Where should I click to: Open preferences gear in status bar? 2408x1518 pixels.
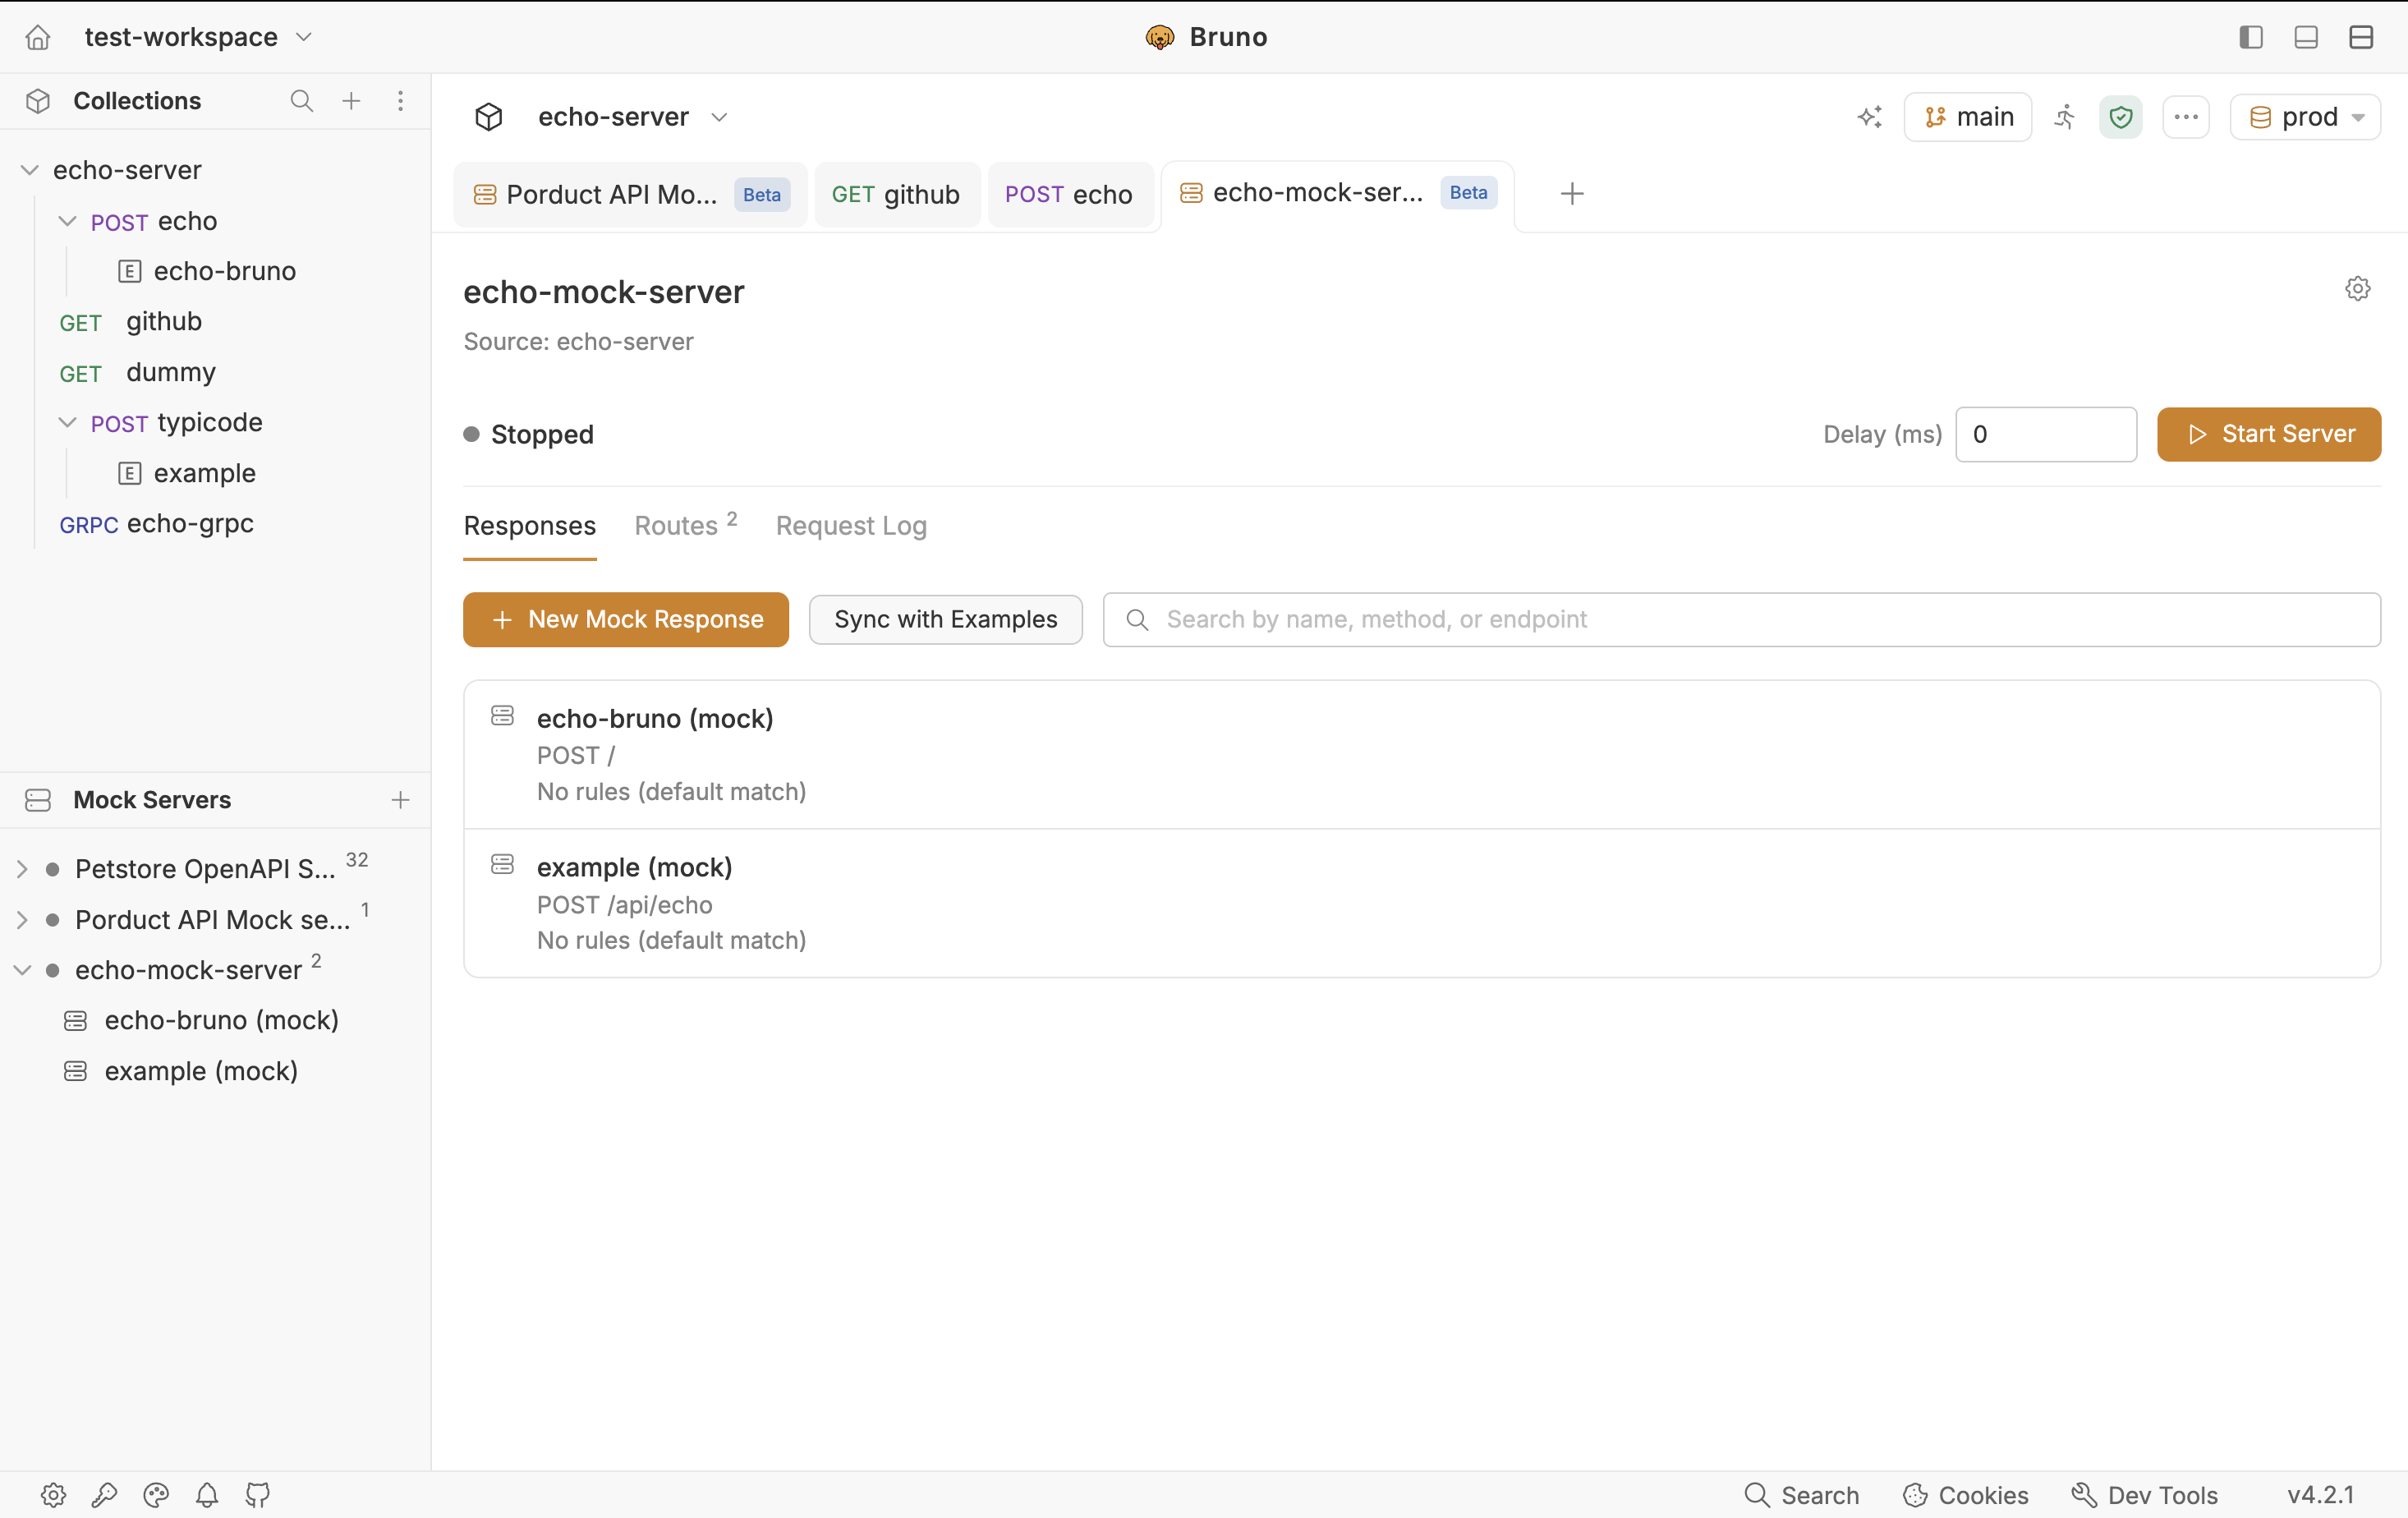point(53,1495)
